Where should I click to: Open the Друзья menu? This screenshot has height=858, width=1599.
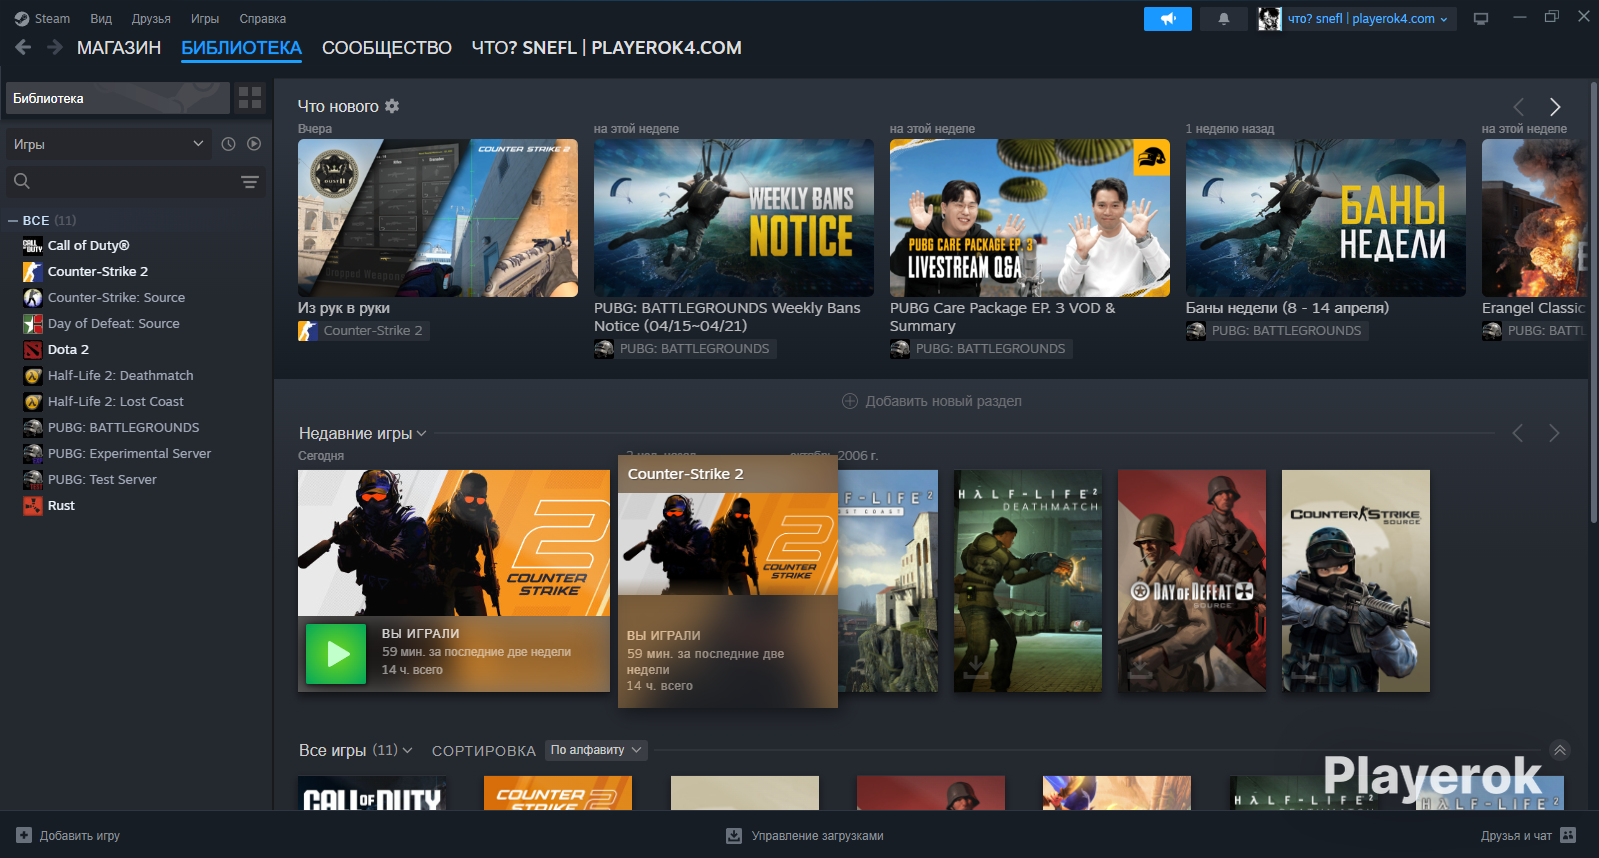click(151, 19)
